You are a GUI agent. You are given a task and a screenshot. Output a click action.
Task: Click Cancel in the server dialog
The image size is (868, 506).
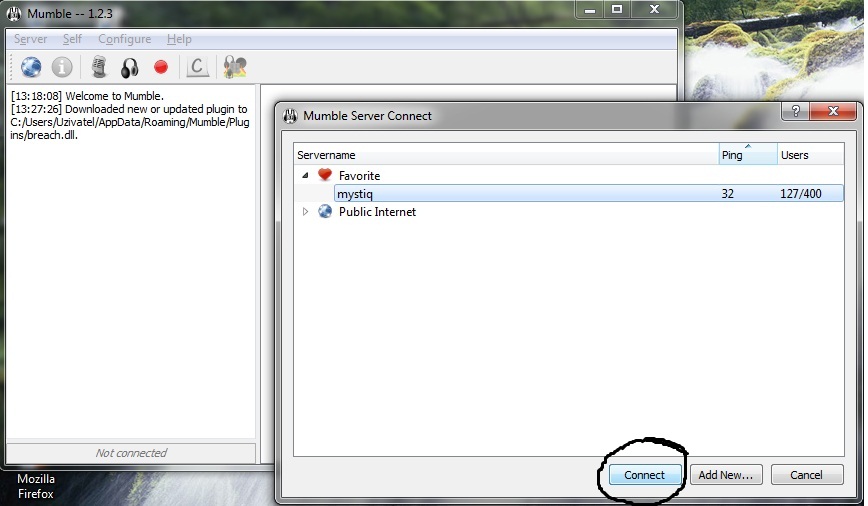coord(807,475)
